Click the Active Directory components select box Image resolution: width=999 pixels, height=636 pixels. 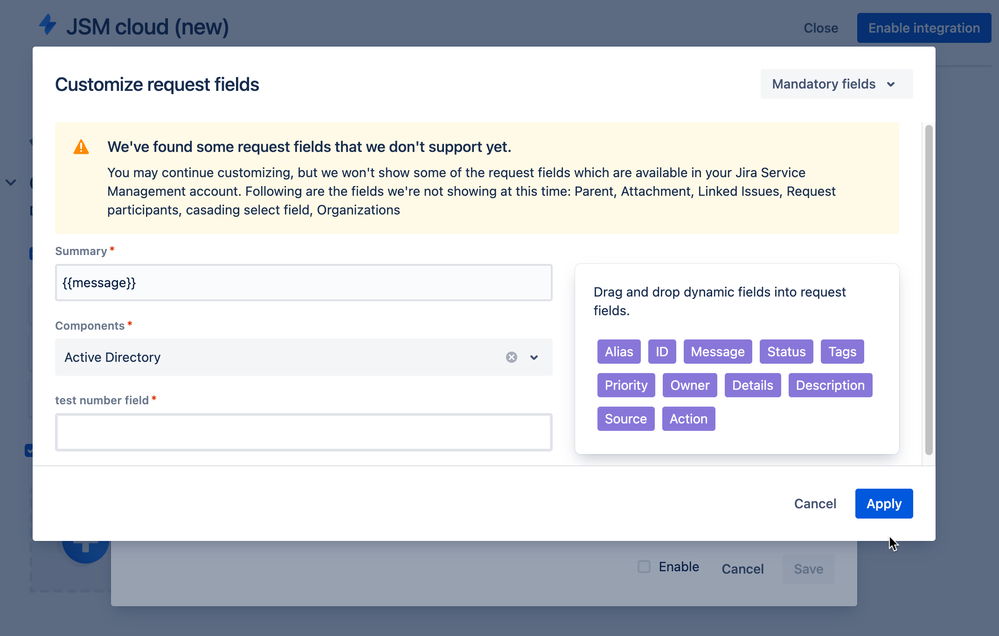coord(303,357)
